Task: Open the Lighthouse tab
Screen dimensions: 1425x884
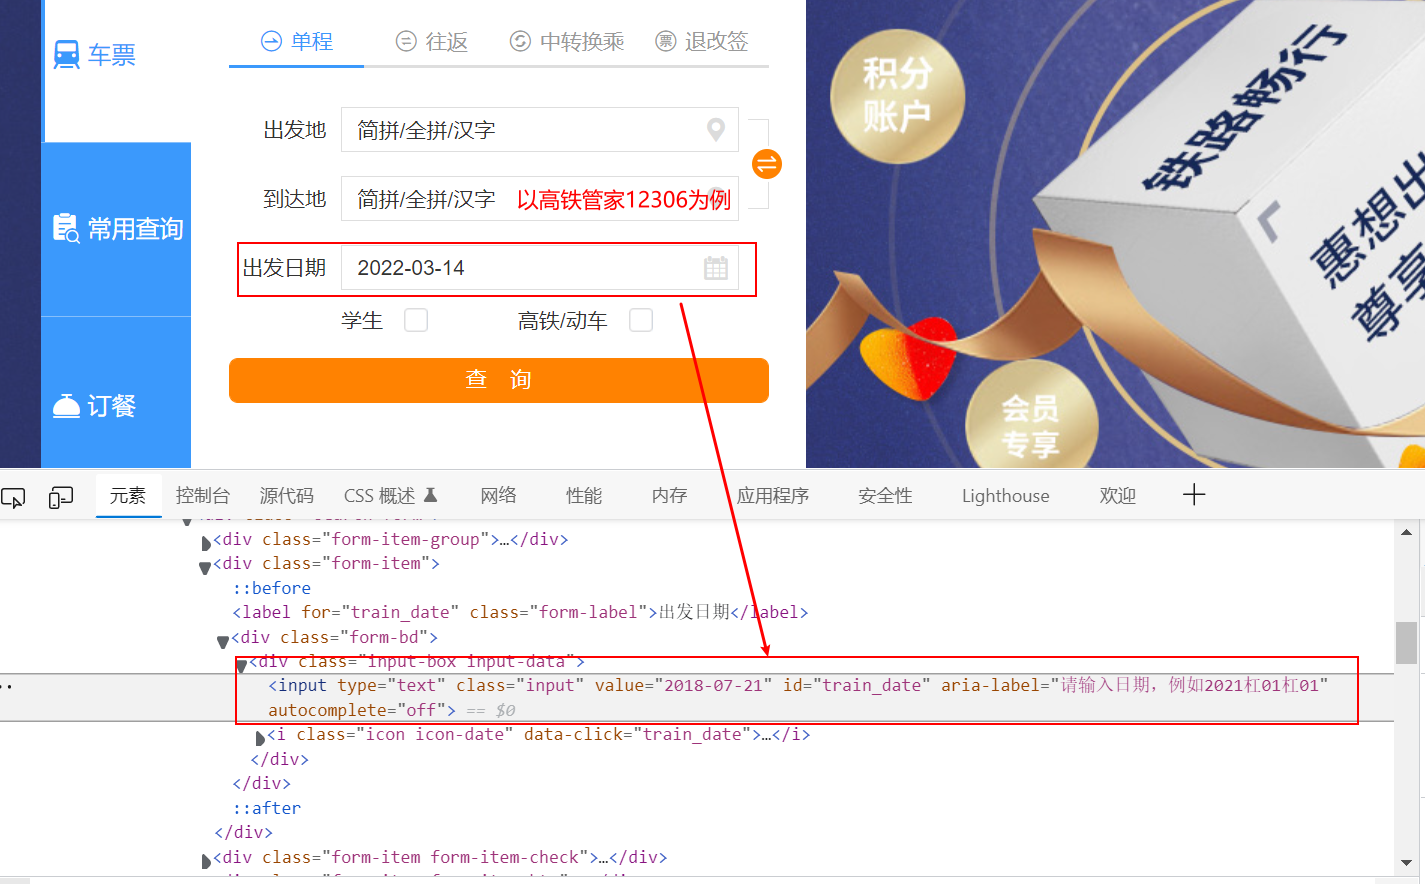Action: (1006, 495)
